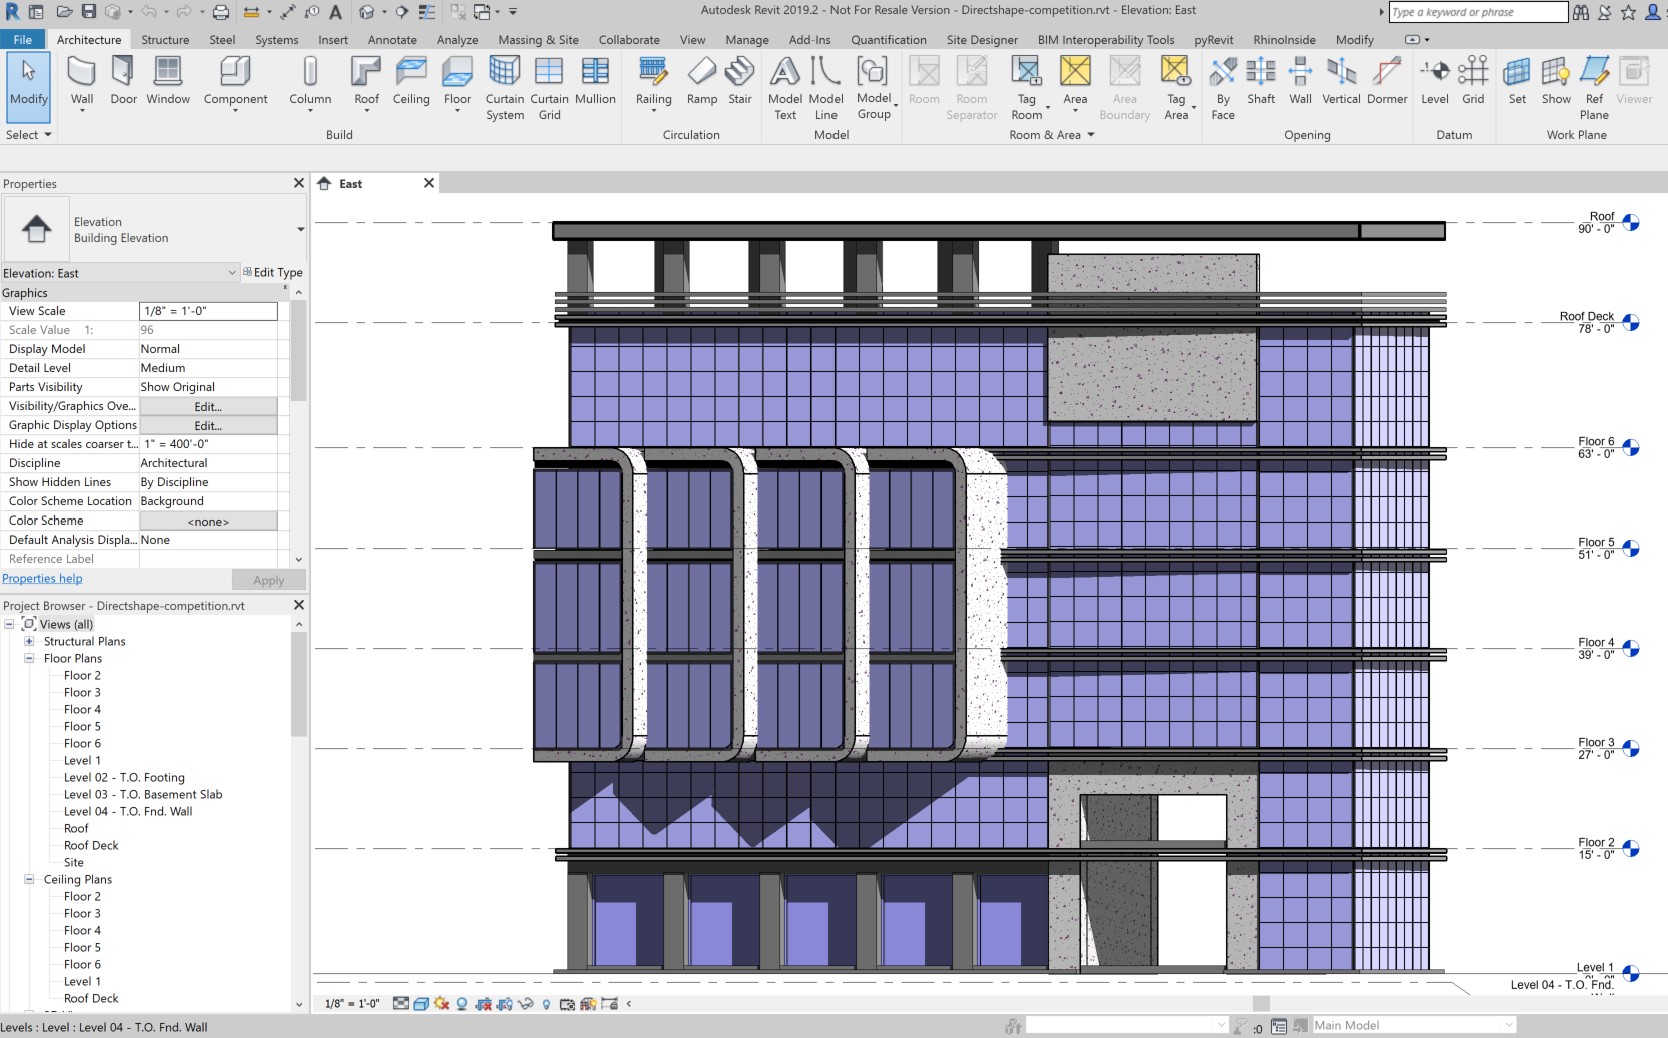
Task: Toggle the temporary hide/isolate glasses icon
Action: [527, 1004]
